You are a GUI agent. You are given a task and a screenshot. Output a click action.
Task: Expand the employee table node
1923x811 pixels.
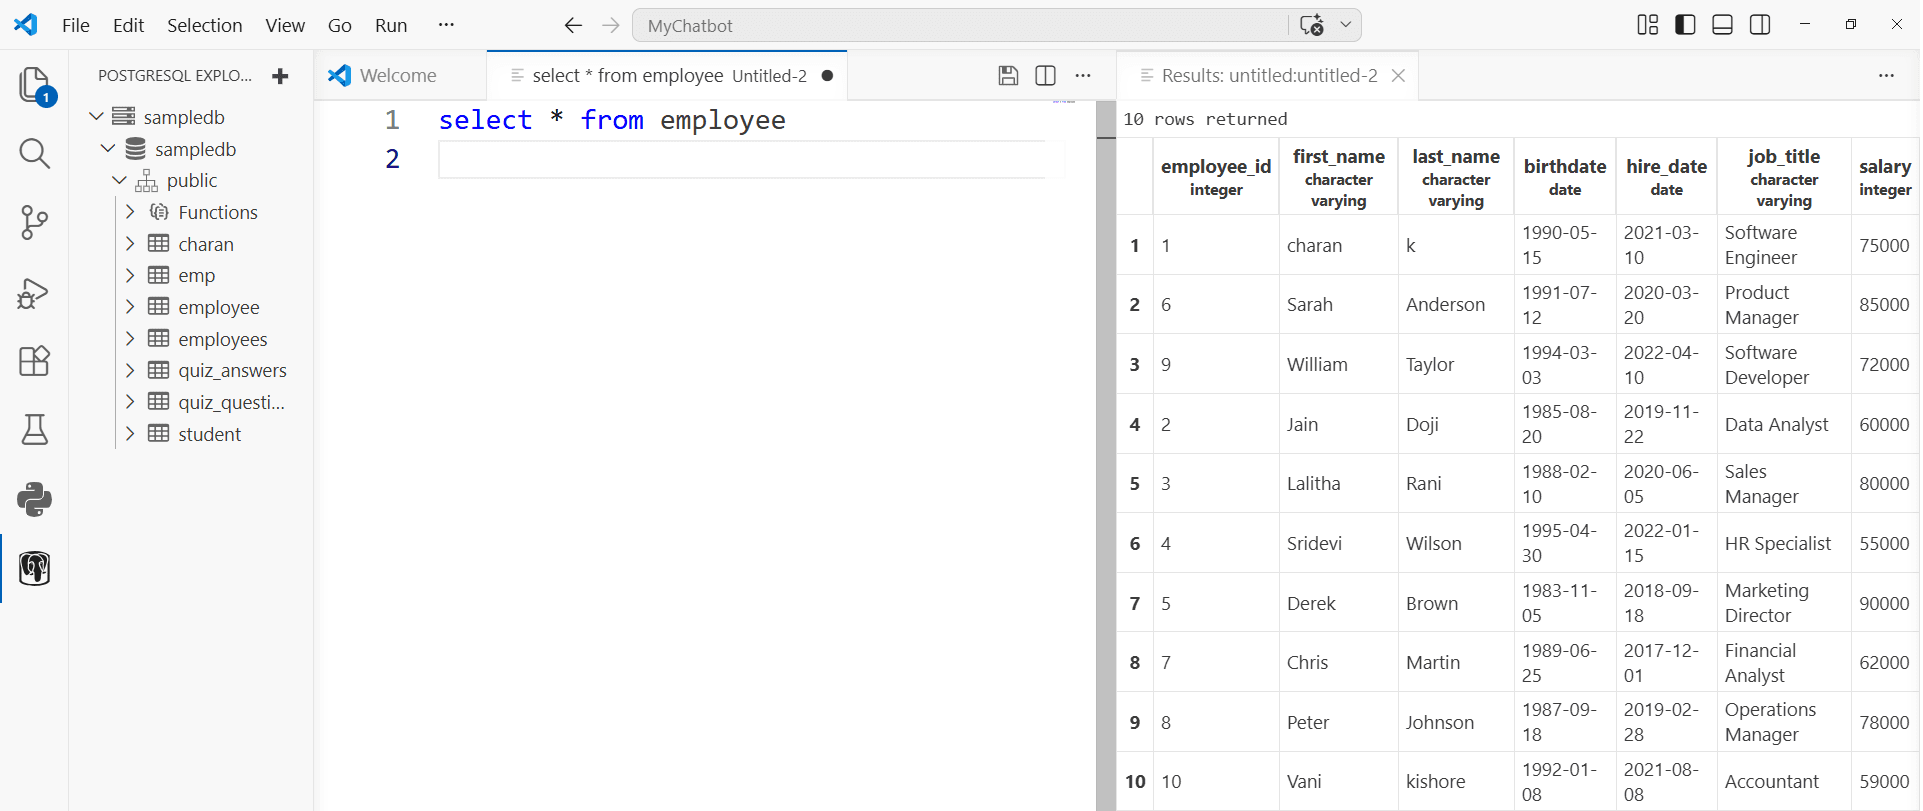pyautogui.click(x=130, y=307)
